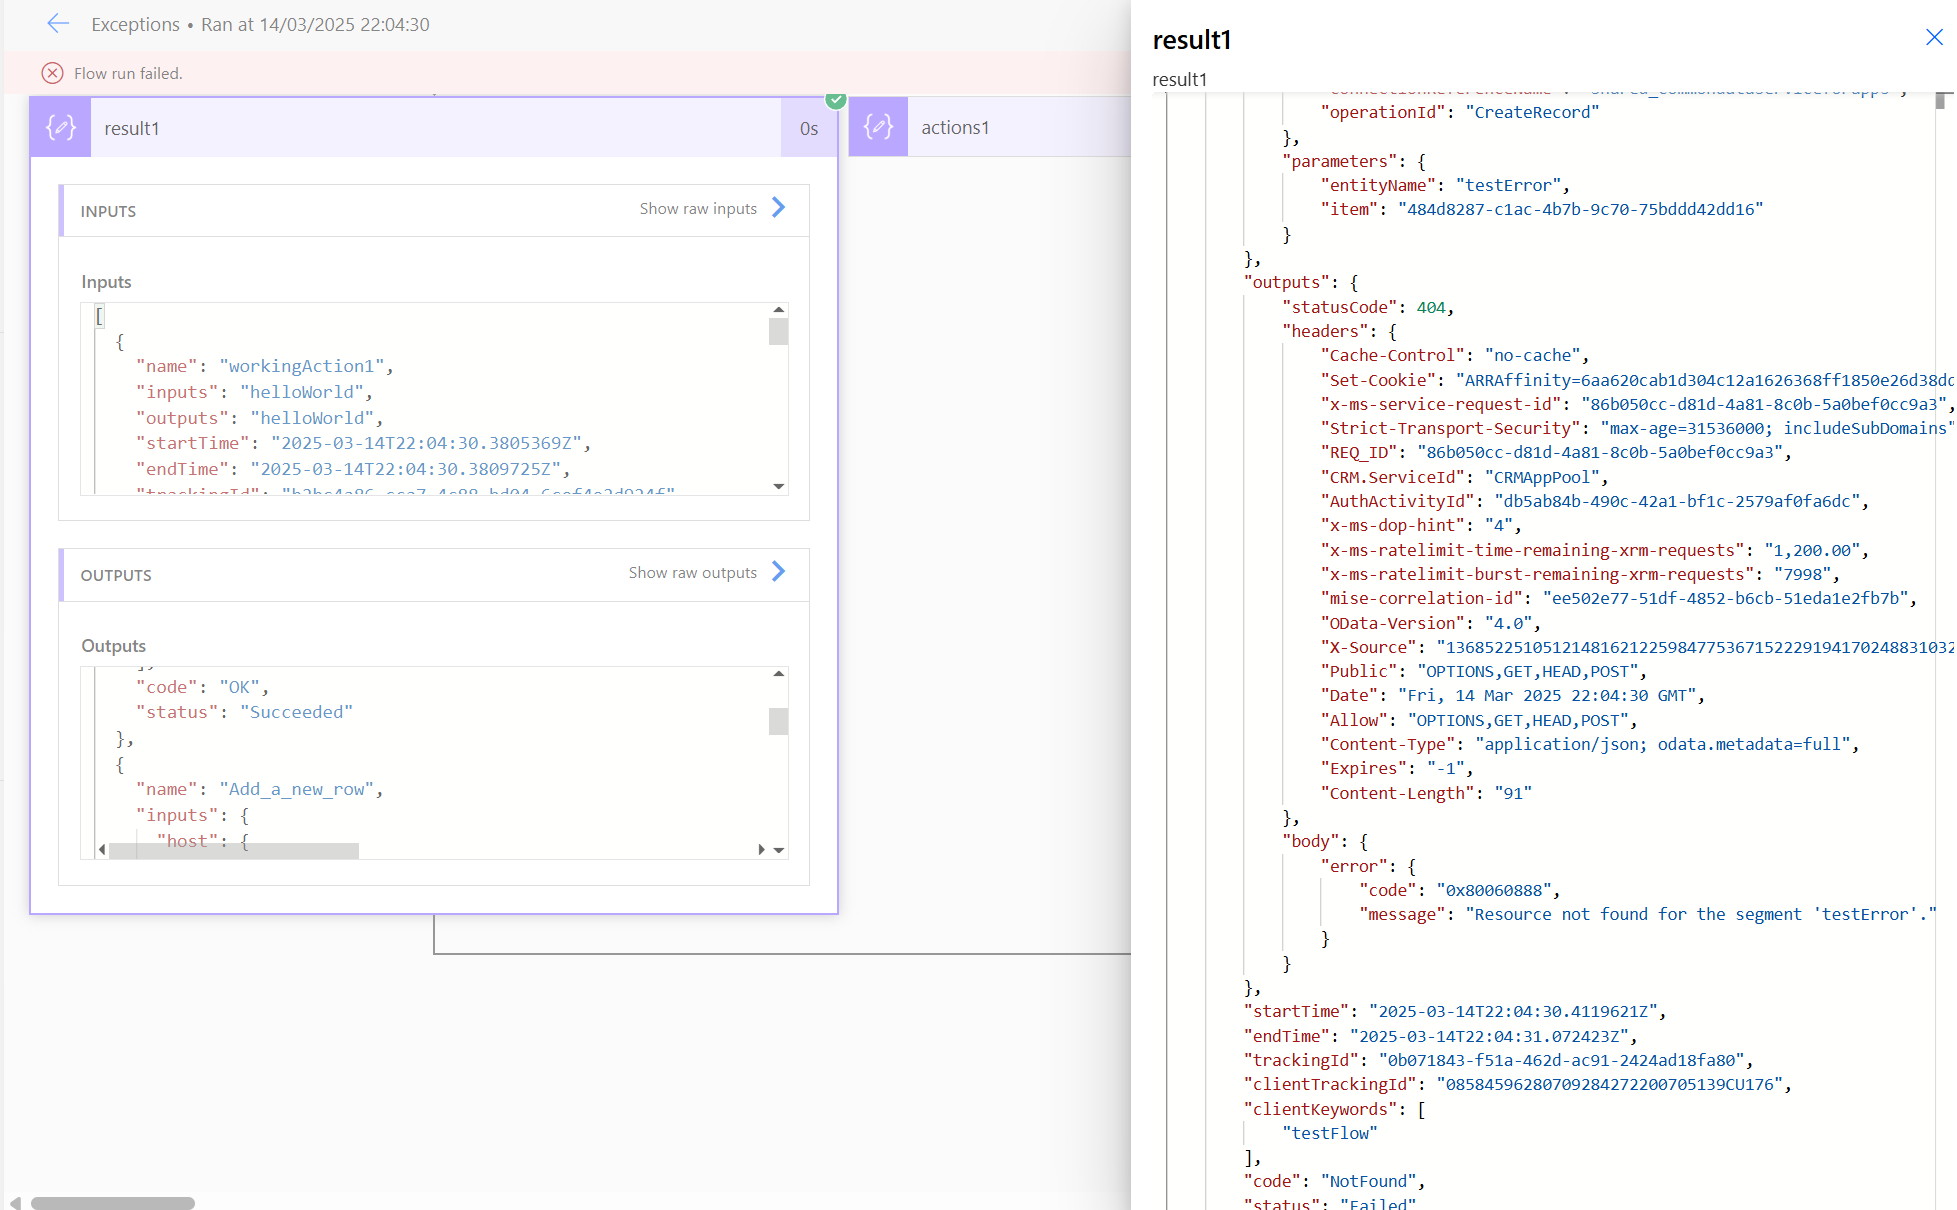Click the Outputs box scroll up arrow

click(x=778, y=674)
